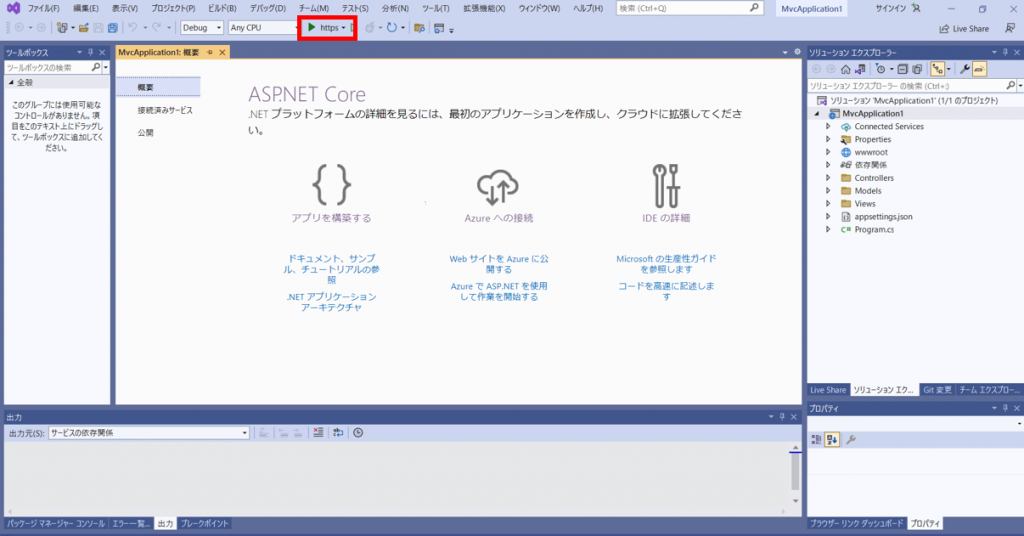Open the Any CPU platform dropdown

(x=263, y=27)
